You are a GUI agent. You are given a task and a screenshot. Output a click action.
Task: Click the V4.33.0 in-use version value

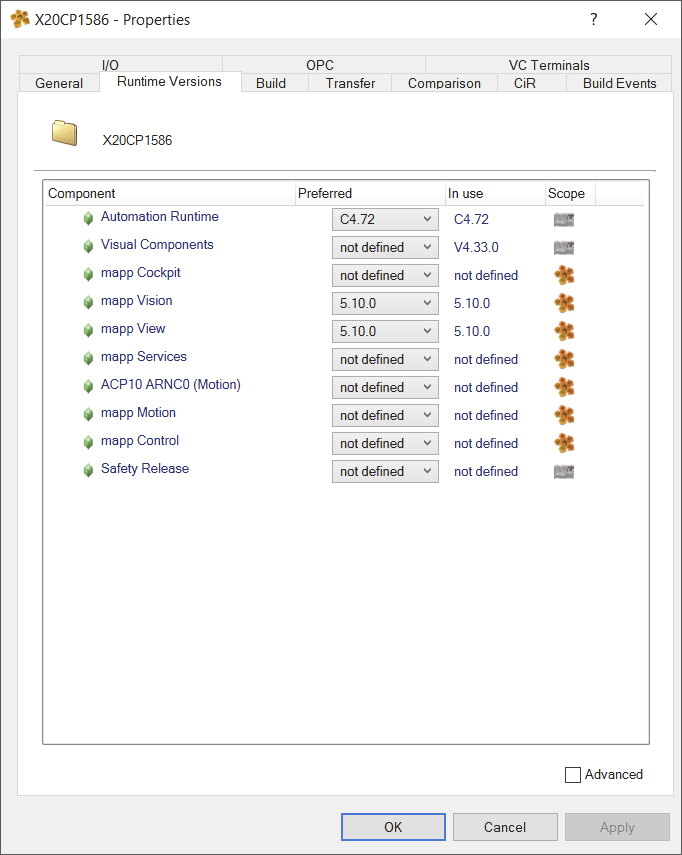pos(476,248)
